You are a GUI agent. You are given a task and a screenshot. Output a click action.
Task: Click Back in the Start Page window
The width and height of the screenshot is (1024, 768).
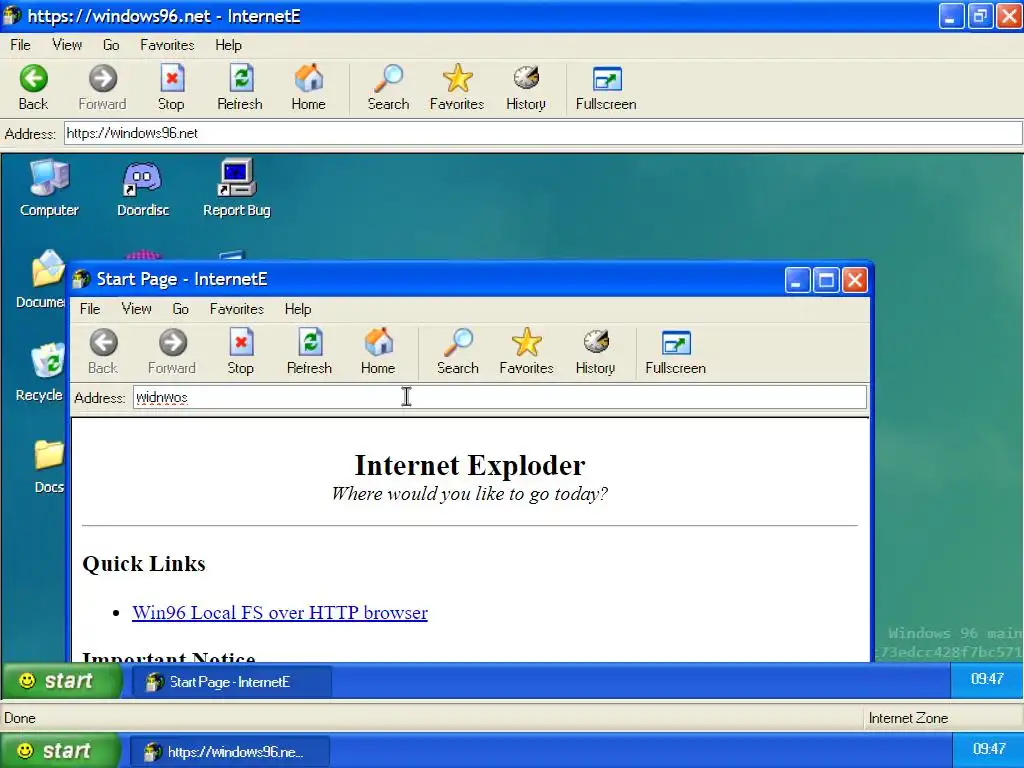point(103,352)
